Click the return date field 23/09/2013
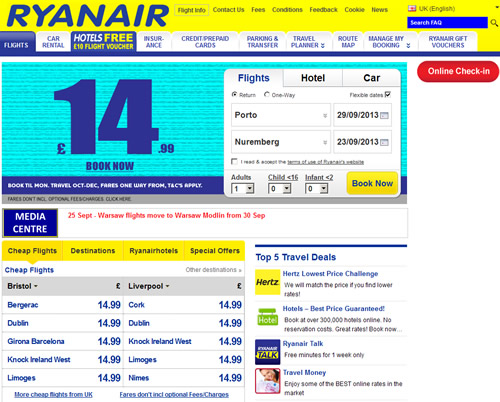Viewport: 500px width, 402px height. point(362,142)
